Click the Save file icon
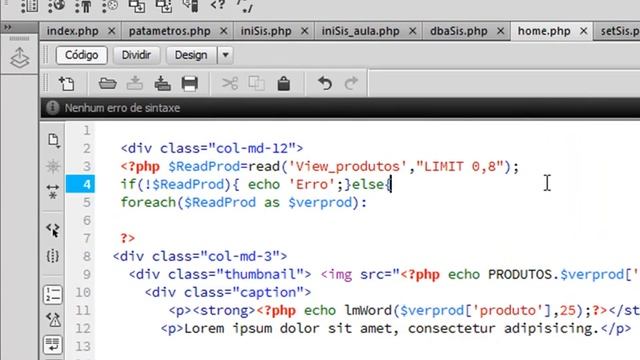Screen dimensions: 640x360 135,83
